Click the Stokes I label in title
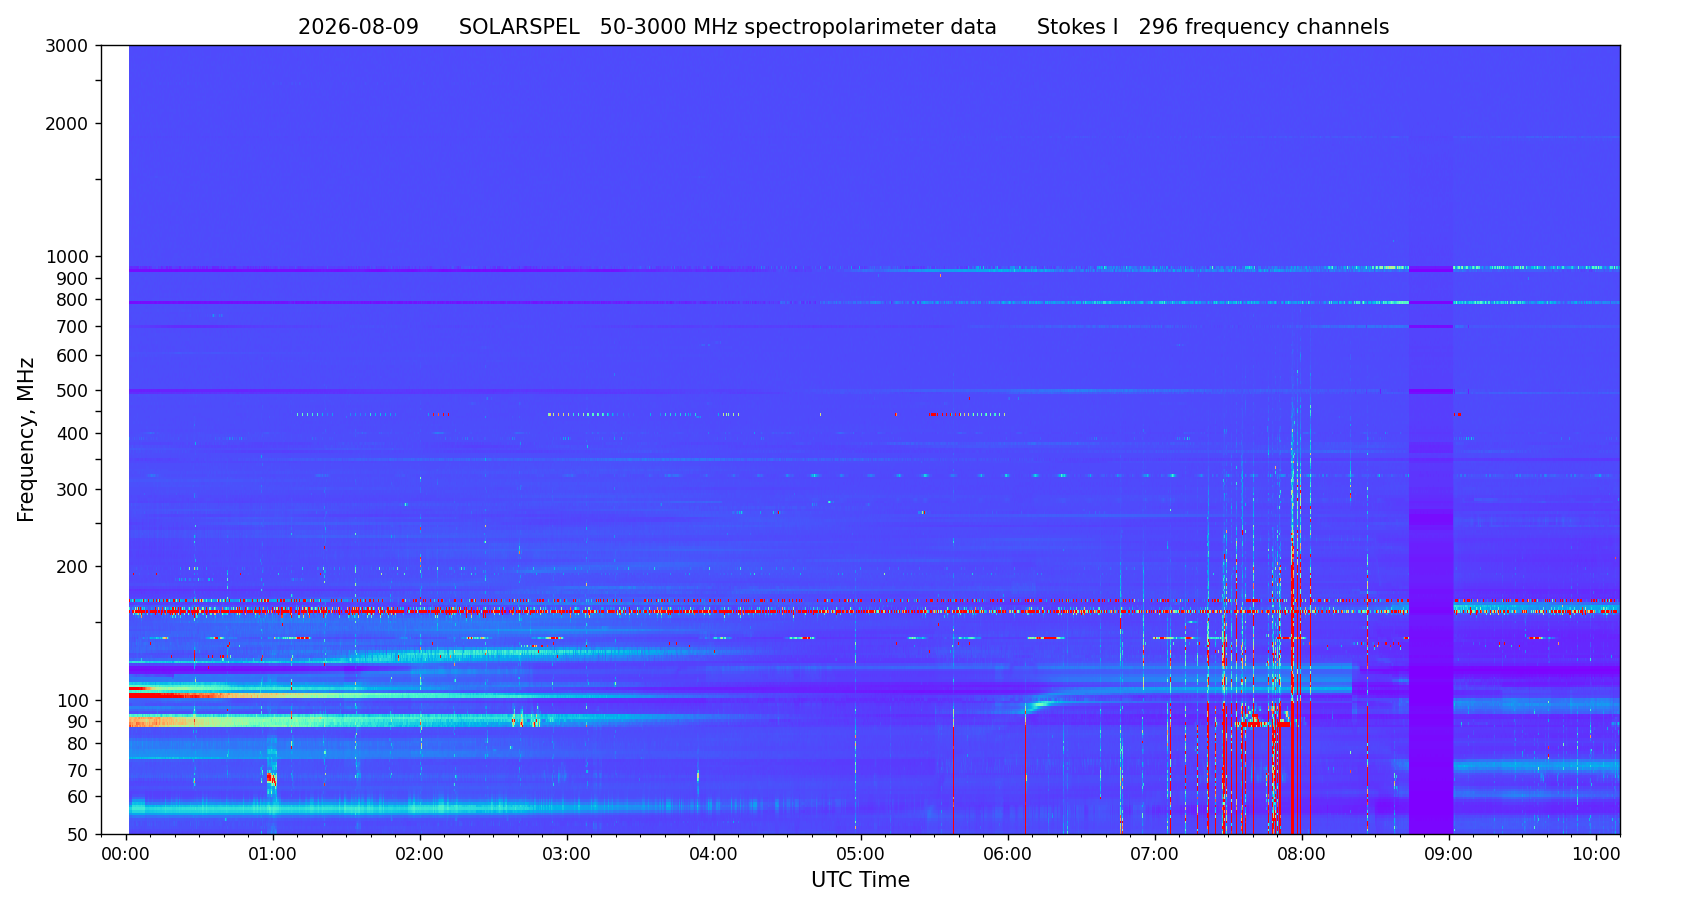 pos(1077,27)
